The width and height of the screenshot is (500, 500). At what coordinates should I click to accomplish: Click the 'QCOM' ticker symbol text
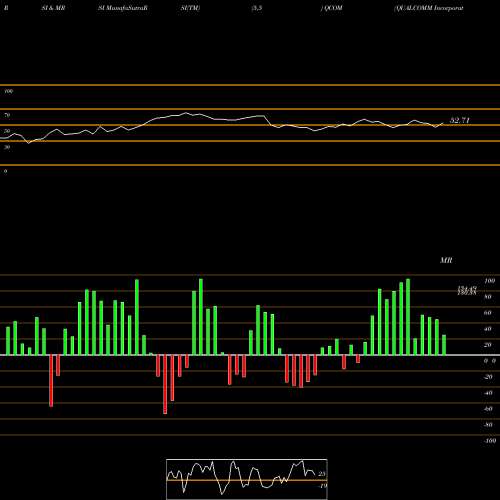[333, 8]
